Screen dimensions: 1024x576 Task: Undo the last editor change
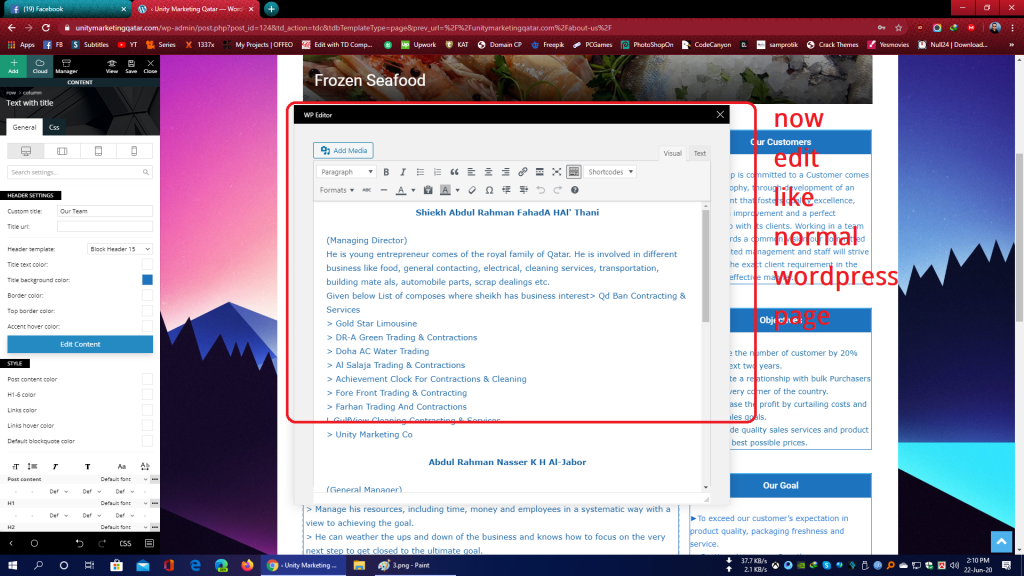coord(540,190)
